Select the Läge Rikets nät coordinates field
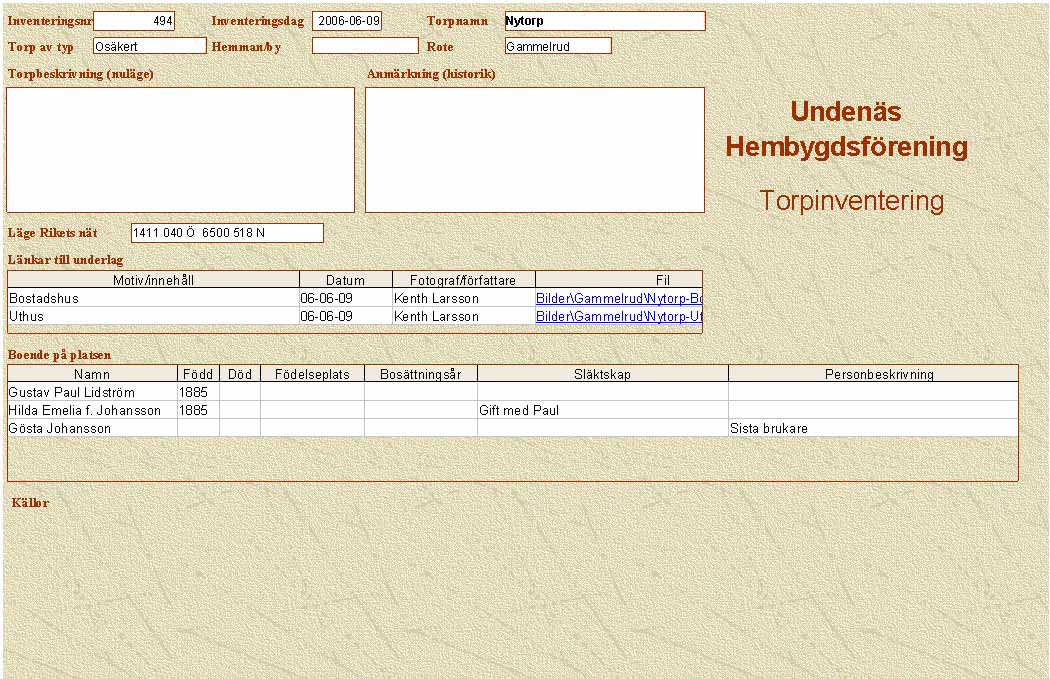Viewport: 1050px width, 679px height. 227,233
